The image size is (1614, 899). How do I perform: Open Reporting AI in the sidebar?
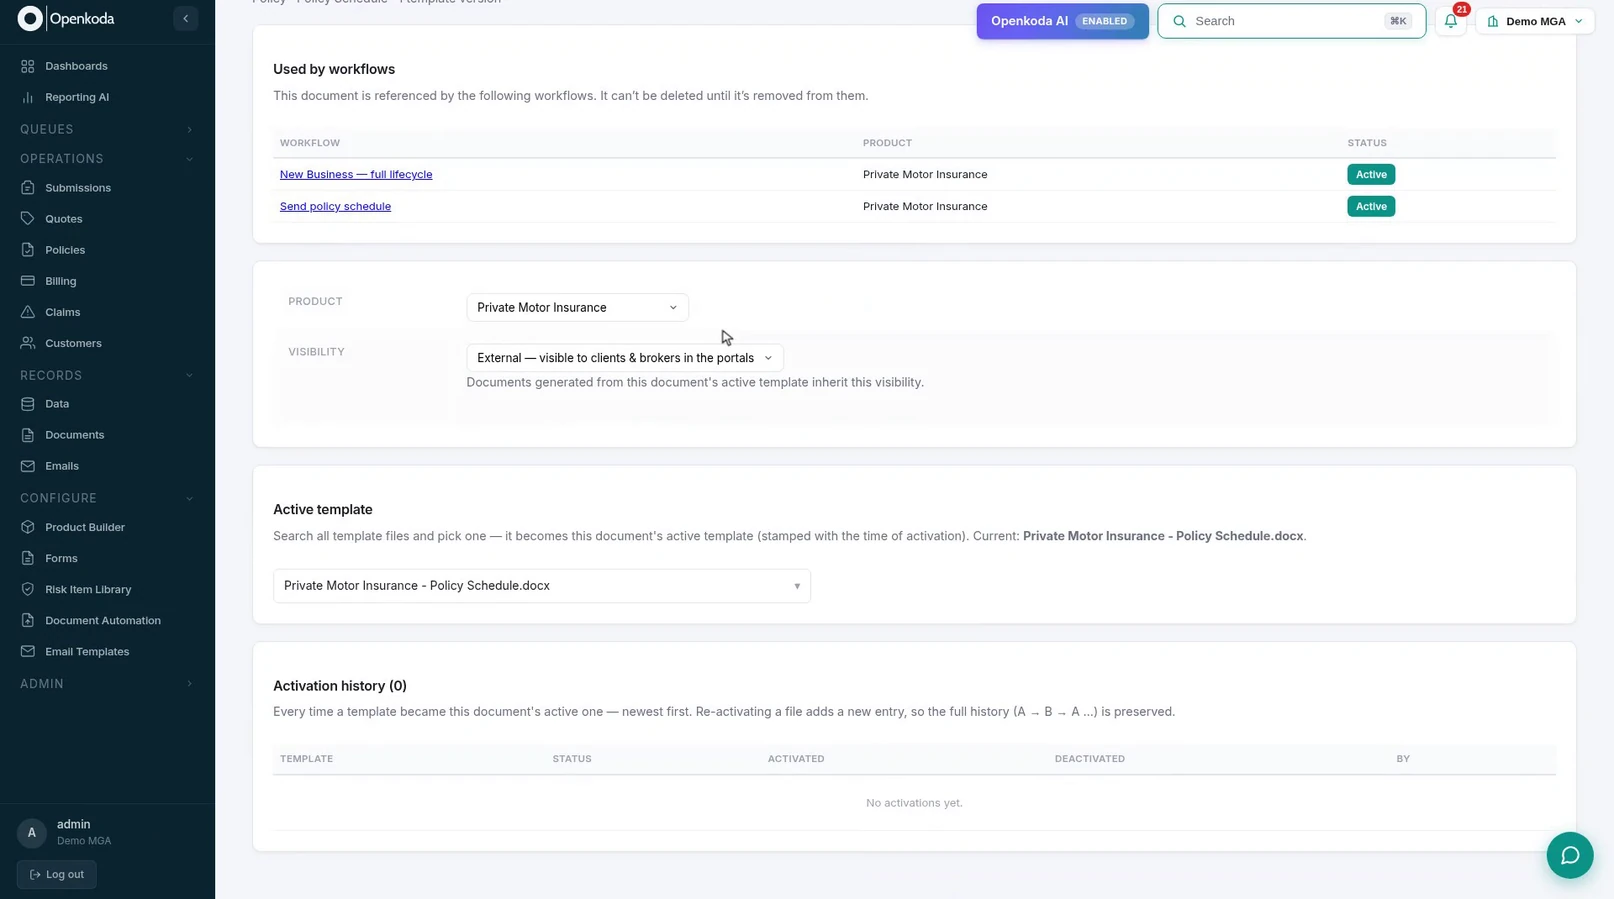point(77,97)
